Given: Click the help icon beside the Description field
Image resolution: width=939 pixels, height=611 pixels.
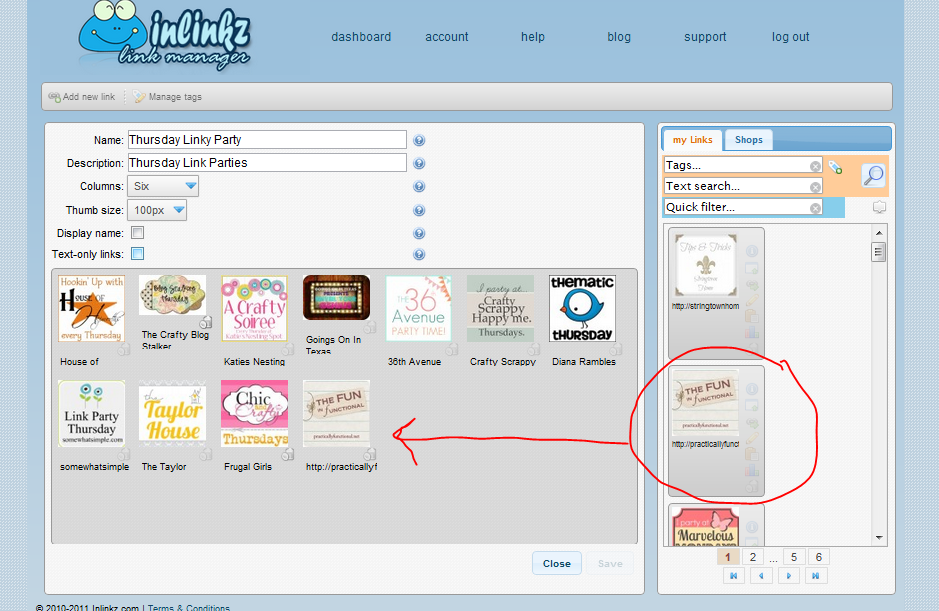Looking at the screenshot, I should 419,163.
